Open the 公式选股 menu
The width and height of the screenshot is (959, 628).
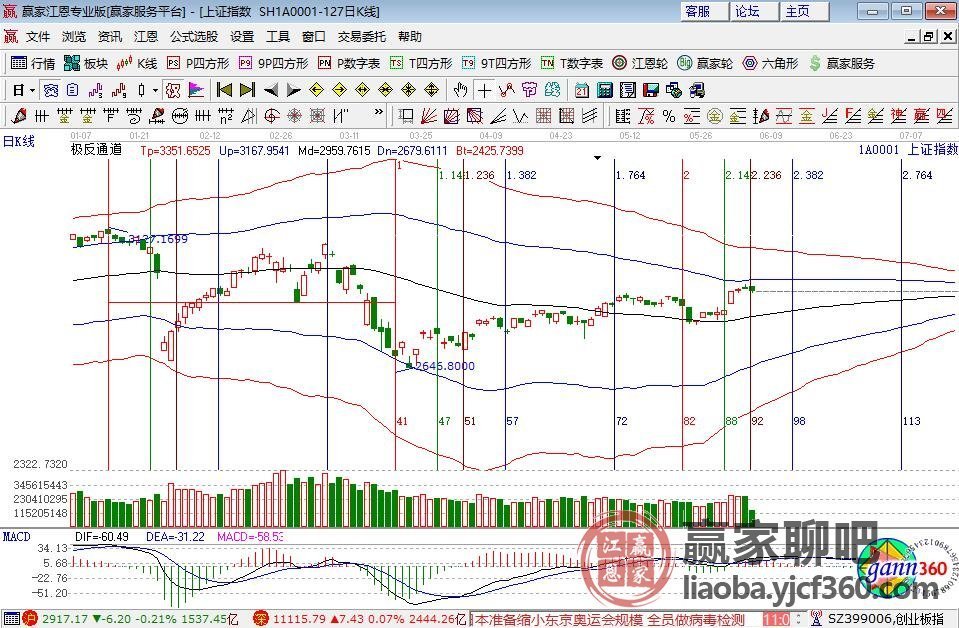coord(194,37)
